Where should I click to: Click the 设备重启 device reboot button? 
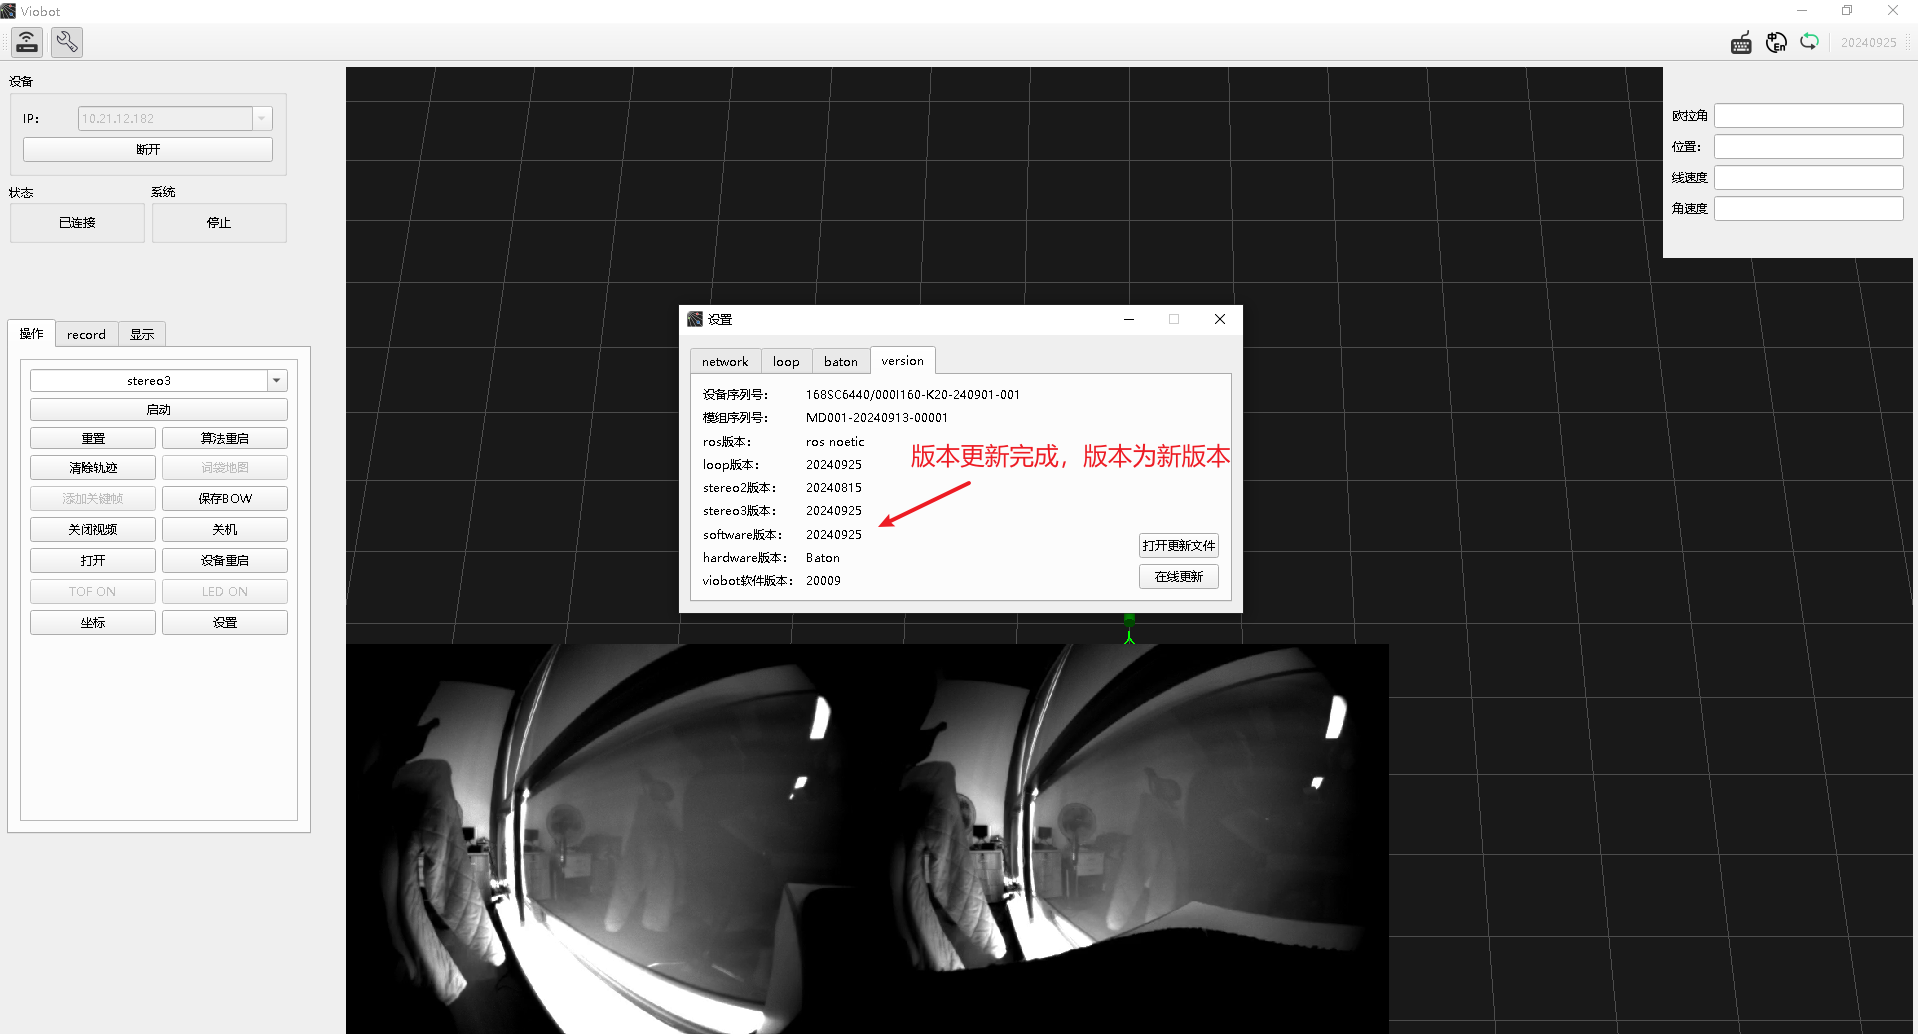coord(225,561)
